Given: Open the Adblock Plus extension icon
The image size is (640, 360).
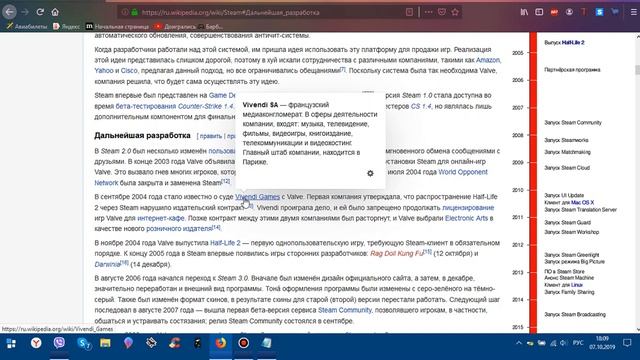Looking at the screenshot, I should (x=554, y=12).
